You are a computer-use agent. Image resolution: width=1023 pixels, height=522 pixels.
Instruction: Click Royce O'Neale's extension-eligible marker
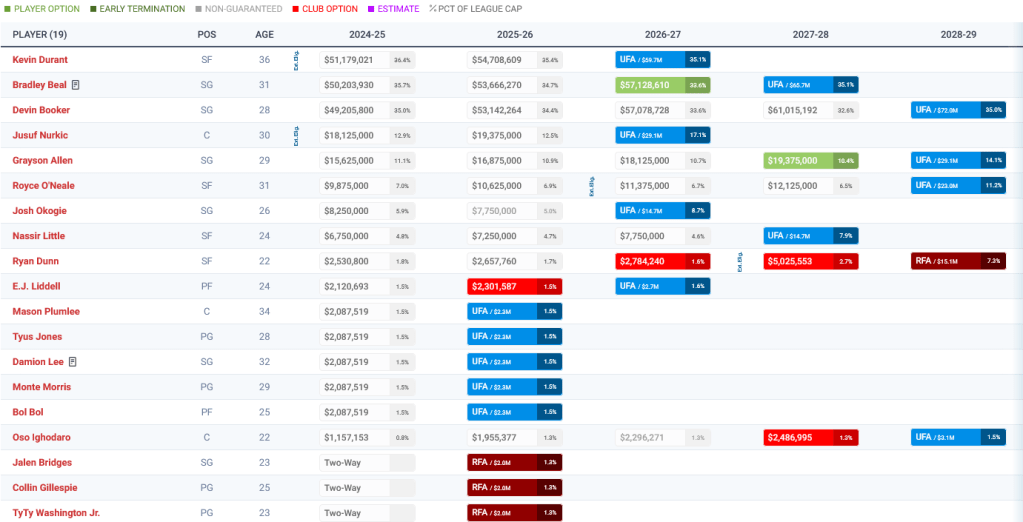(x=592, y=185)
